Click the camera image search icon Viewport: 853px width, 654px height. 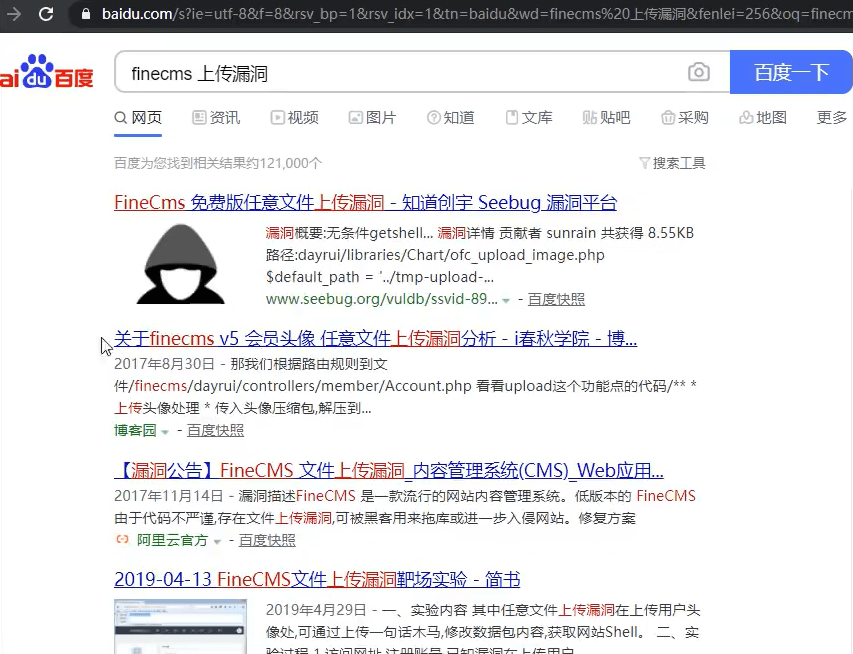tap(699, 72)
